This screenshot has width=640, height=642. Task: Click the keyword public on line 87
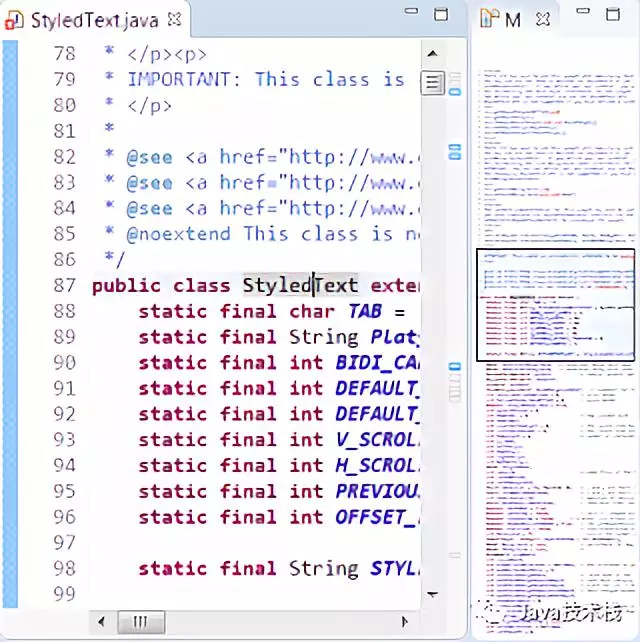(x=126, y=286)
